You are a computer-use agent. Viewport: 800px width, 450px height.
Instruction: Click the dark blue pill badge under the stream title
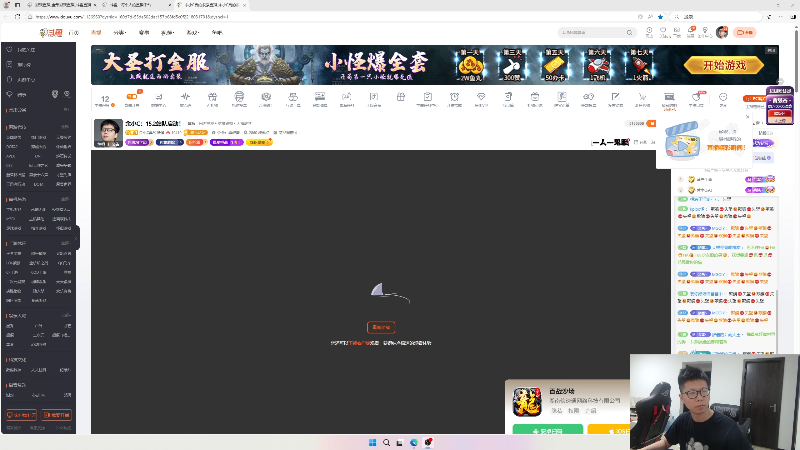[169, 142]
